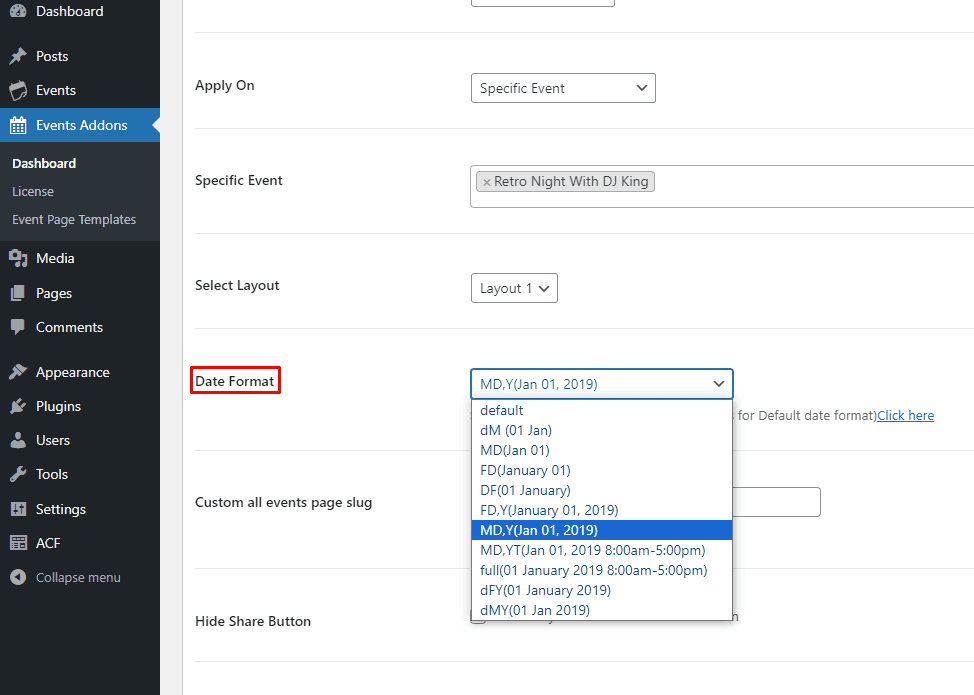Choose the dM (01 Jan) date format
974x695 pixels.
(516, 430)
